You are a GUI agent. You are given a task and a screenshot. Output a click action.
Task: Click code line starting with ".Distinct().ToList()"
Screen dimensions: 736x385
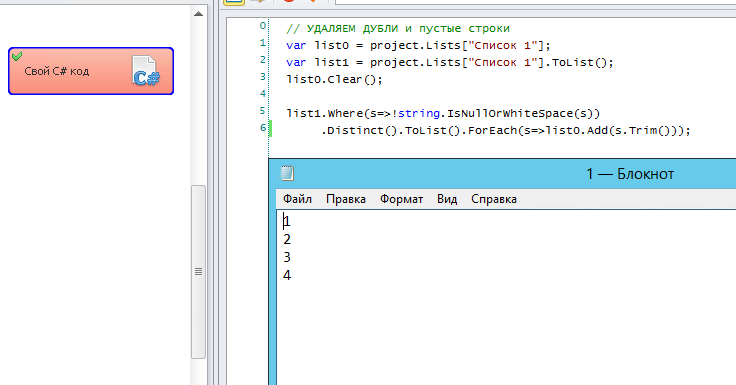[506, 130]
